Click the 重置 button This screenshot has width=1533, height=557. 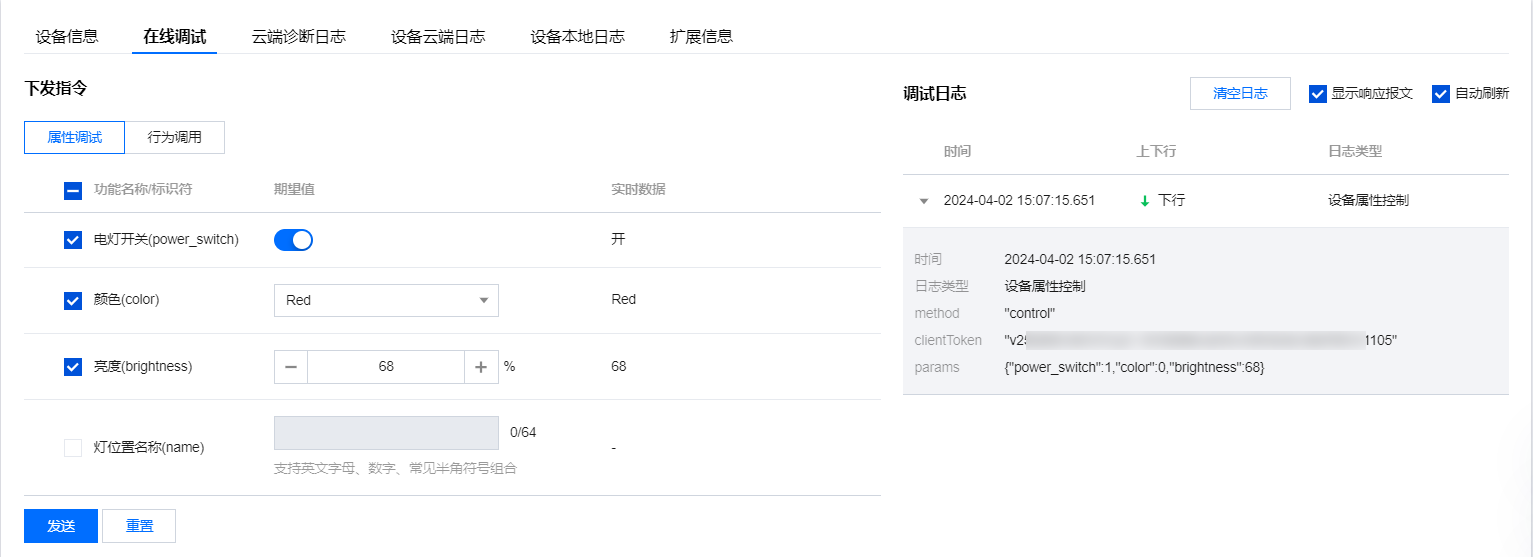tap(139, 526)
